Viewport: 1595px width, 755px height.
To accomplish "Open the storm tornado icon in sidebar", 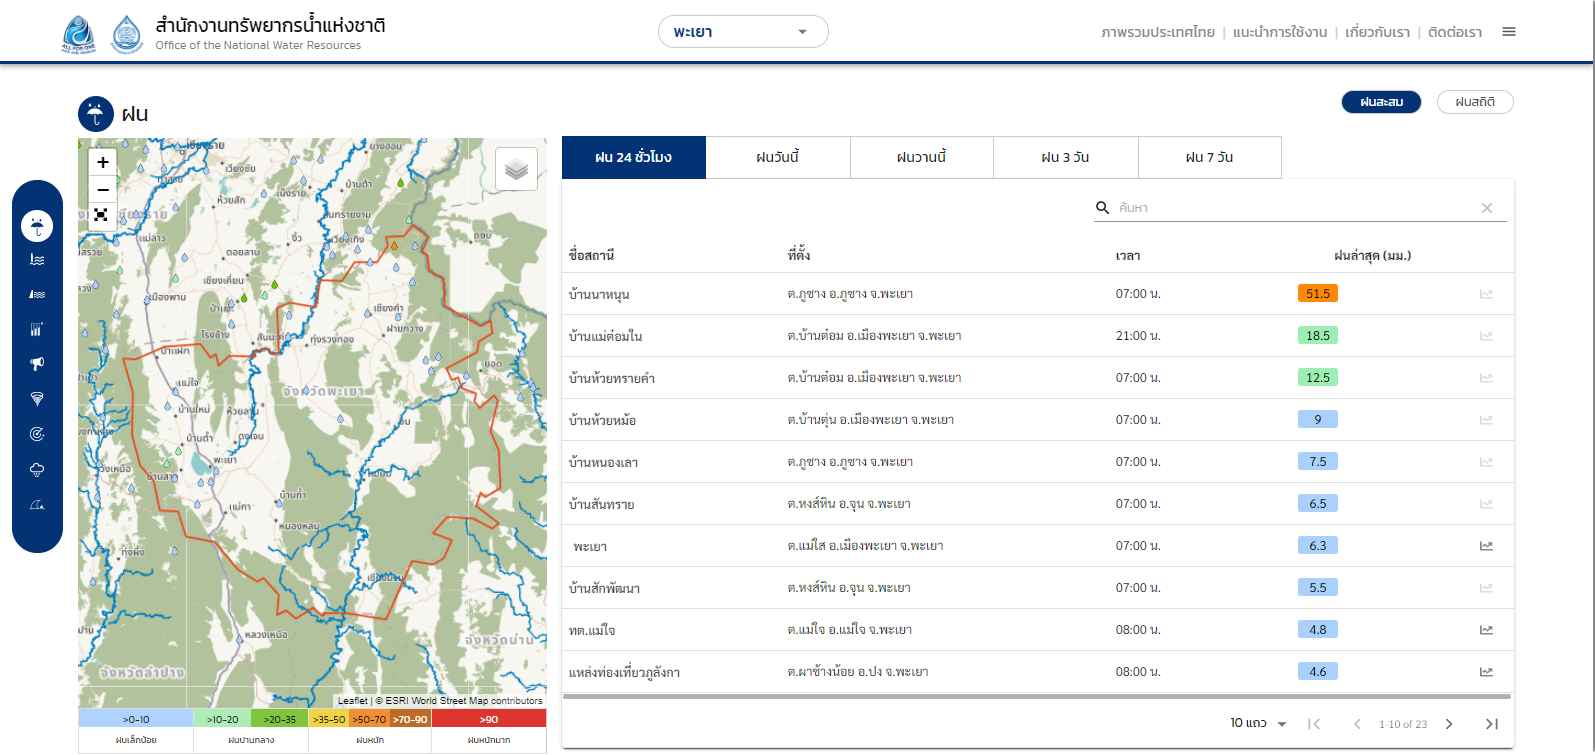I will tap(37, 399).
